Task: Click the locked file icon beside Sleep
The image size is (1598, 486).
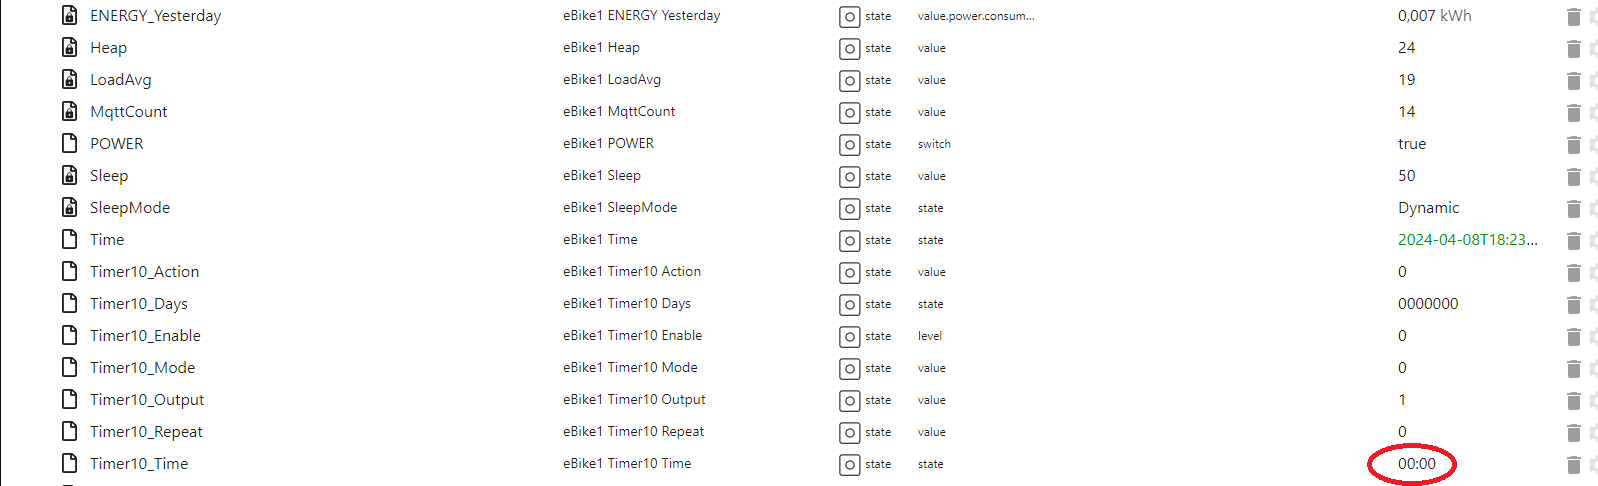Action: 70,176
